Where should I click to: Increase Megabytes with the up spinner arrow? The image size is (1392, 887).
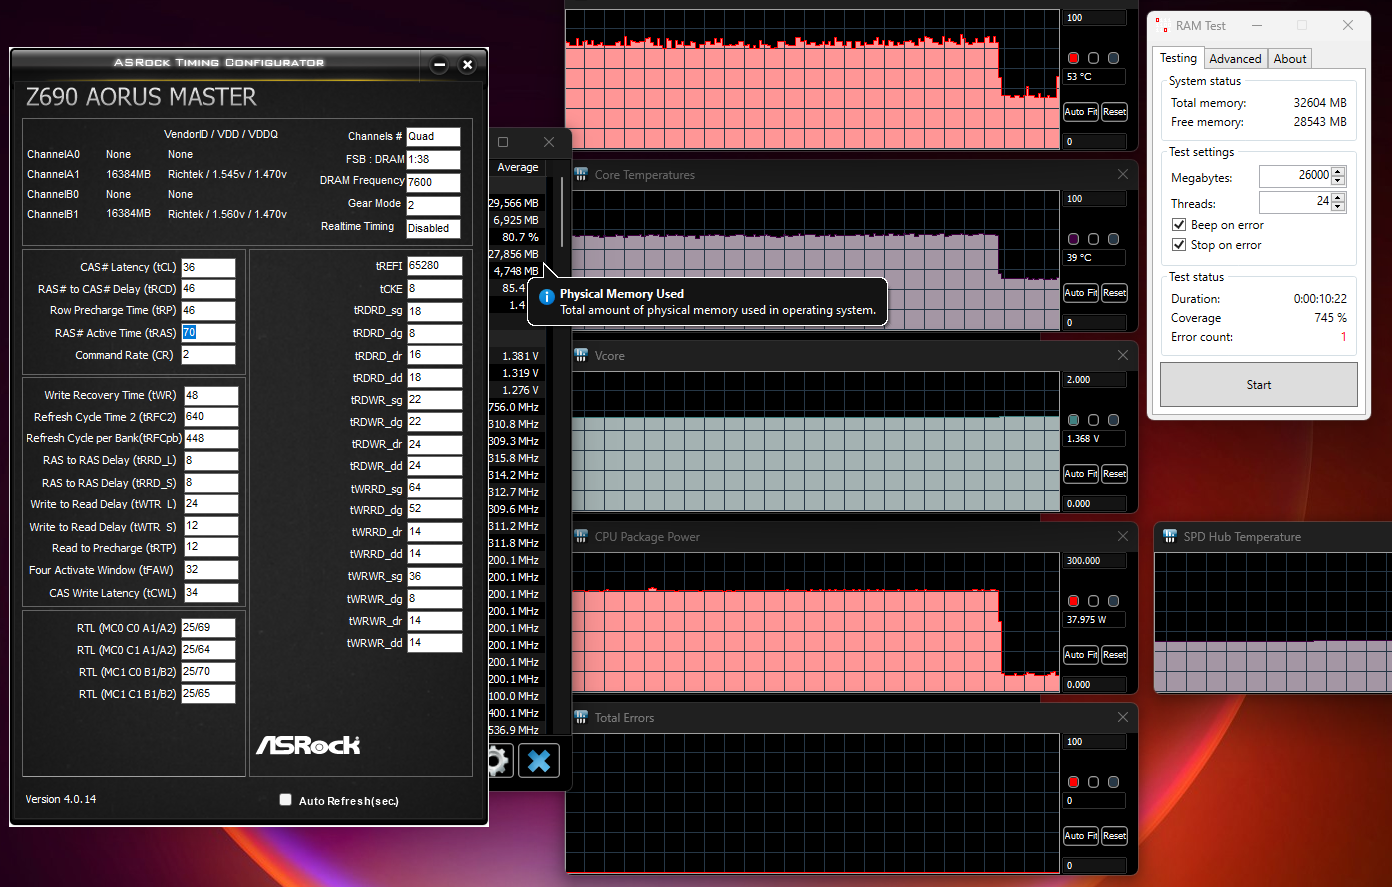[1339, 172]
